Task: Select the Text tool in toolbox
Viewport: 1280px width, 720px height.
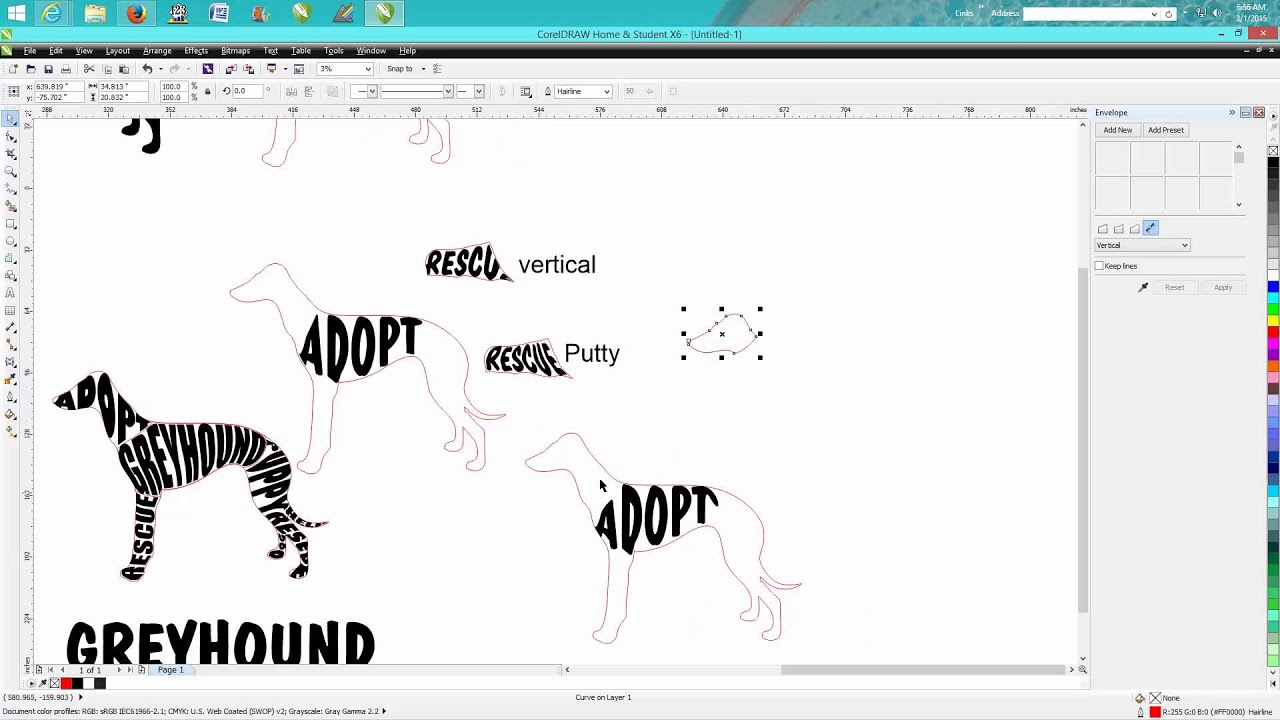Action: [11, 293]
